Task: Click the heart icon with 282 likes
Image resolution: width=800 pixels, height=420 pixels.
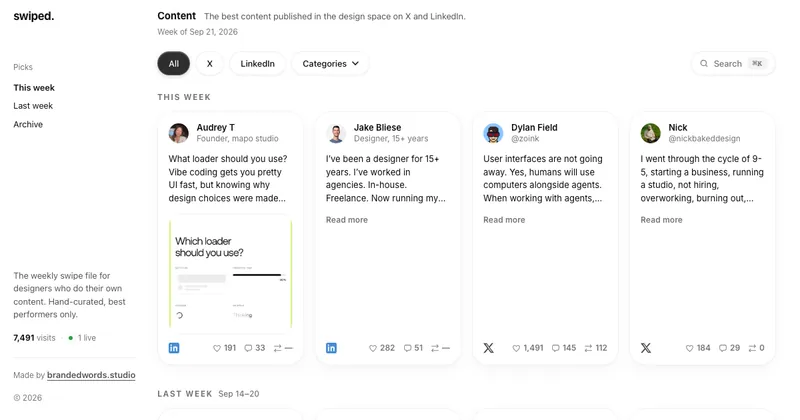Action: tap(373, 348)
